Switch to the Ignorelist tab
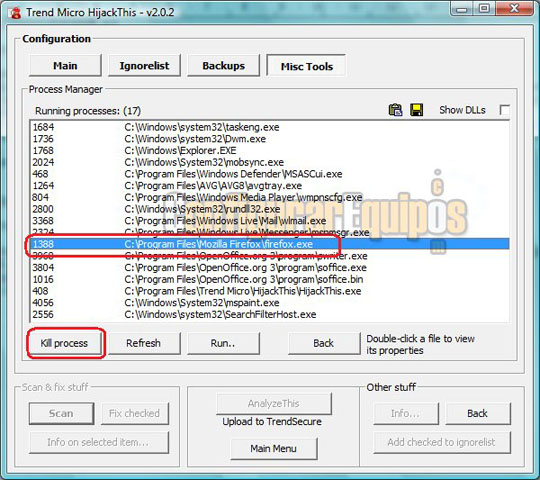Screen dimensions: 540x480 144,65
